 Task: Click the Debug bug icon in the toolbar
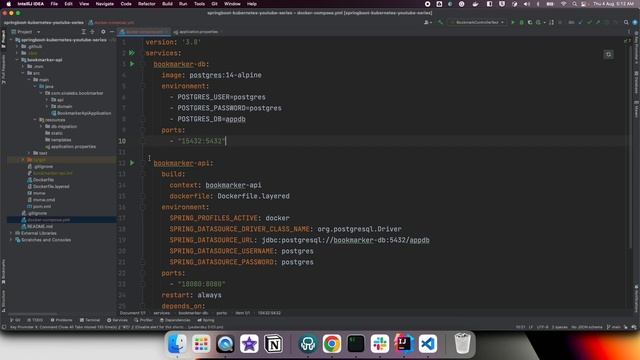[521, 22]
